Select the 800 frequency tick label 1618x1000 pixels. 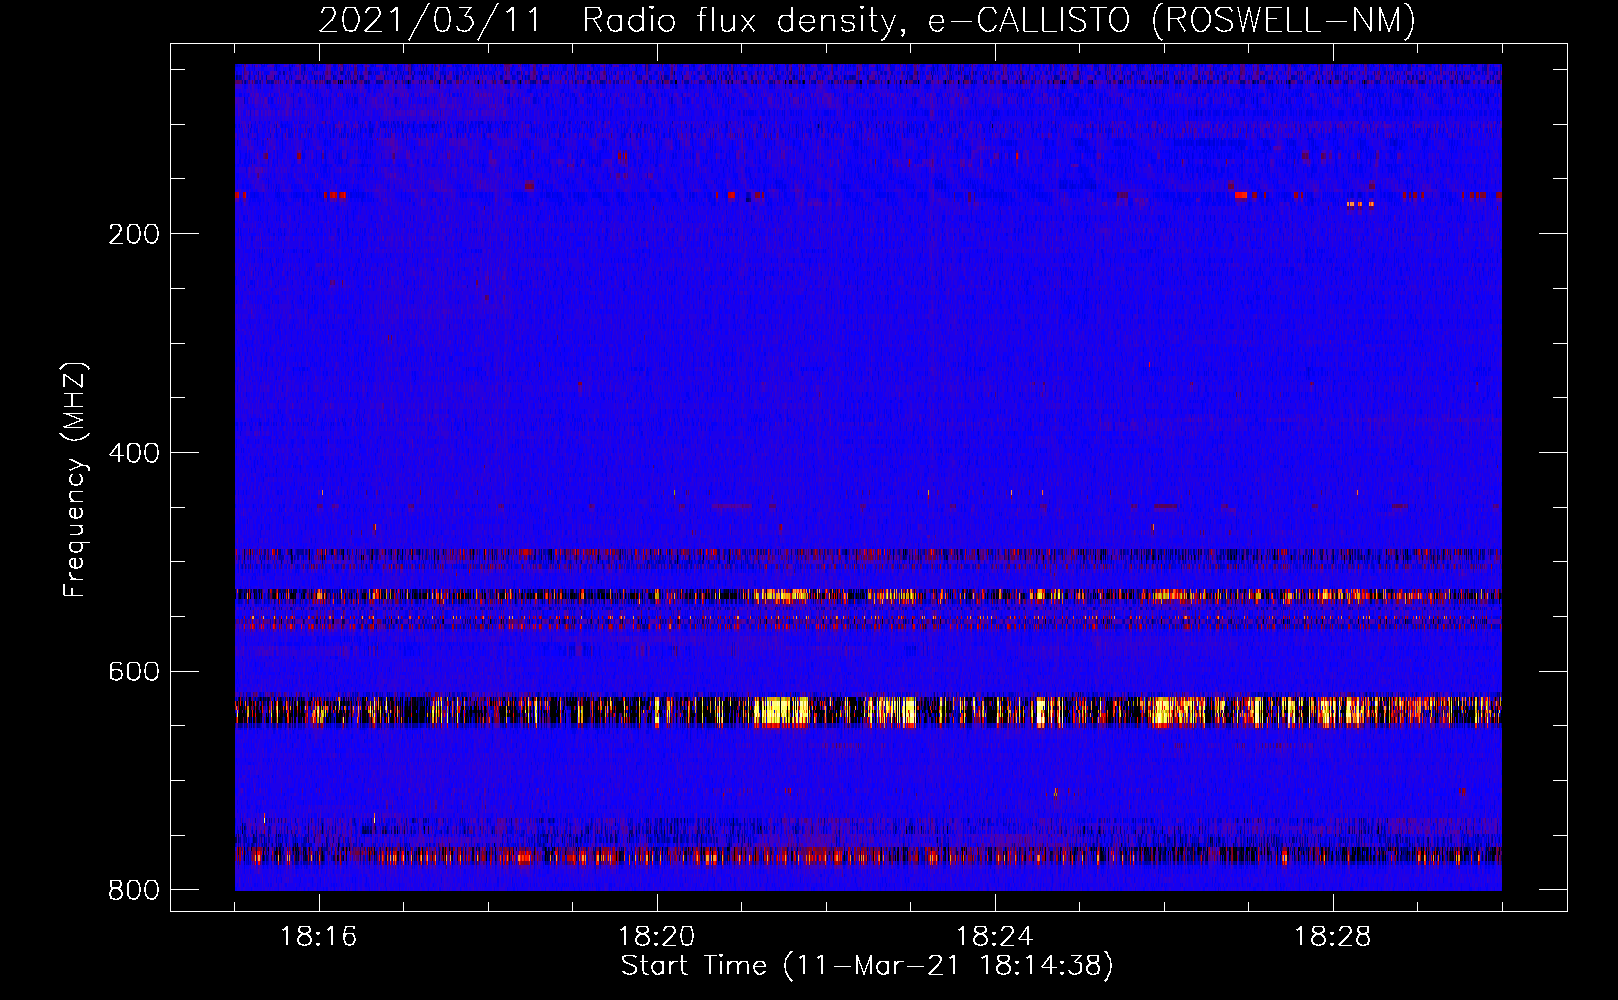coord(134,890)
